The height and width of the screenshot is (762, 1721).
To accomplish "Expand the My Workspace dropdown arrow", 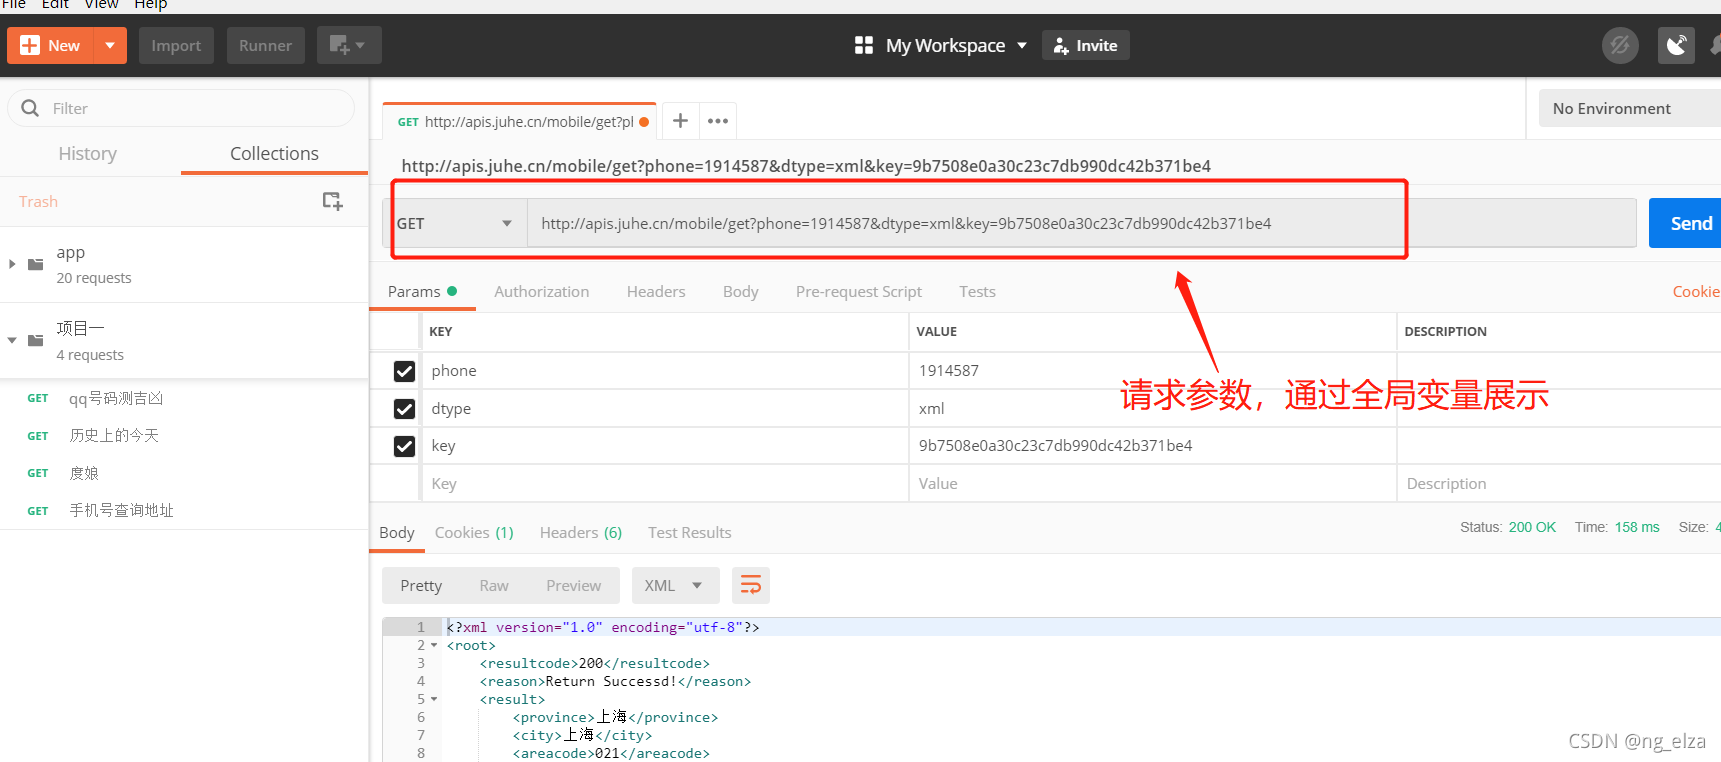I will point(1022,46).
